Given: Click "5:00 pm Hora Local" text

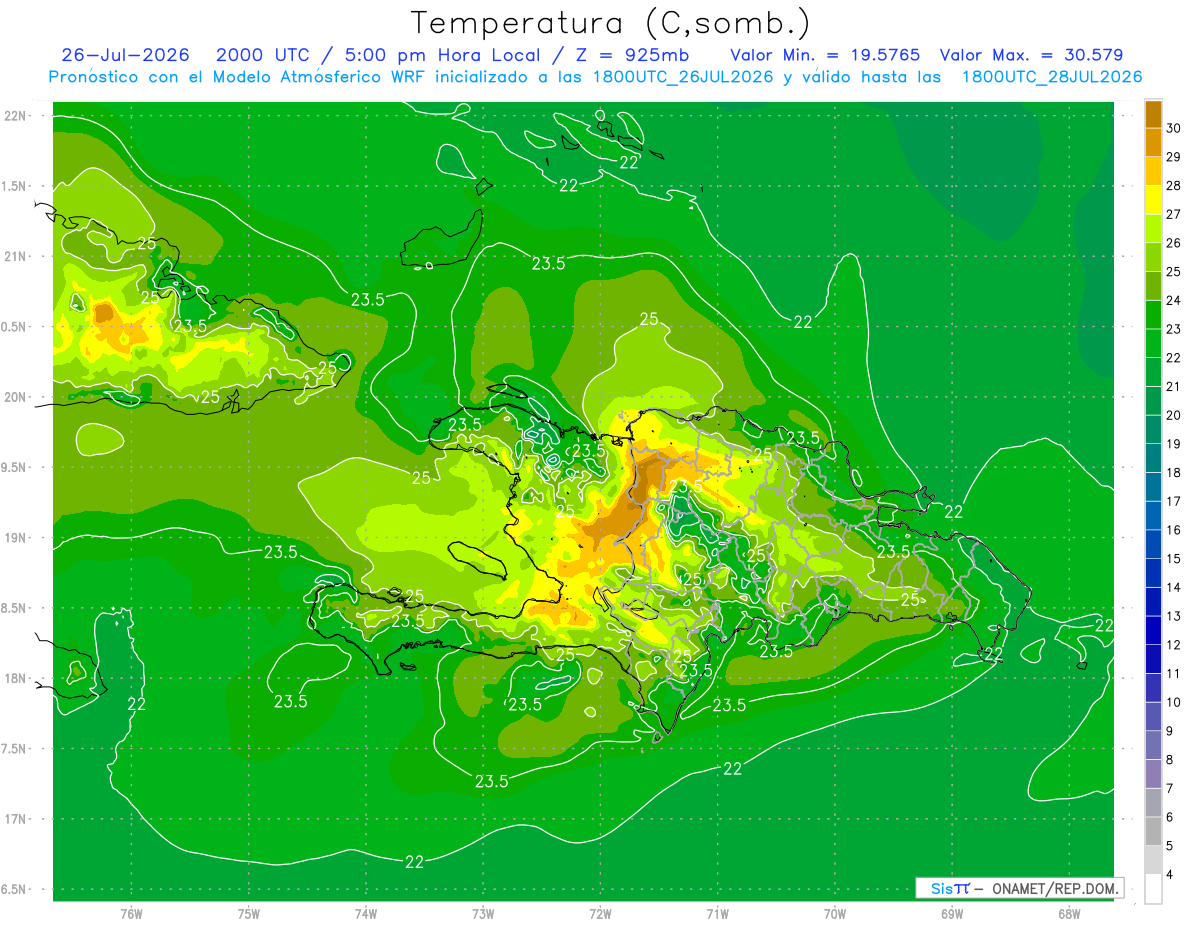Looking at the screenshot, I should tap(440, 55).
